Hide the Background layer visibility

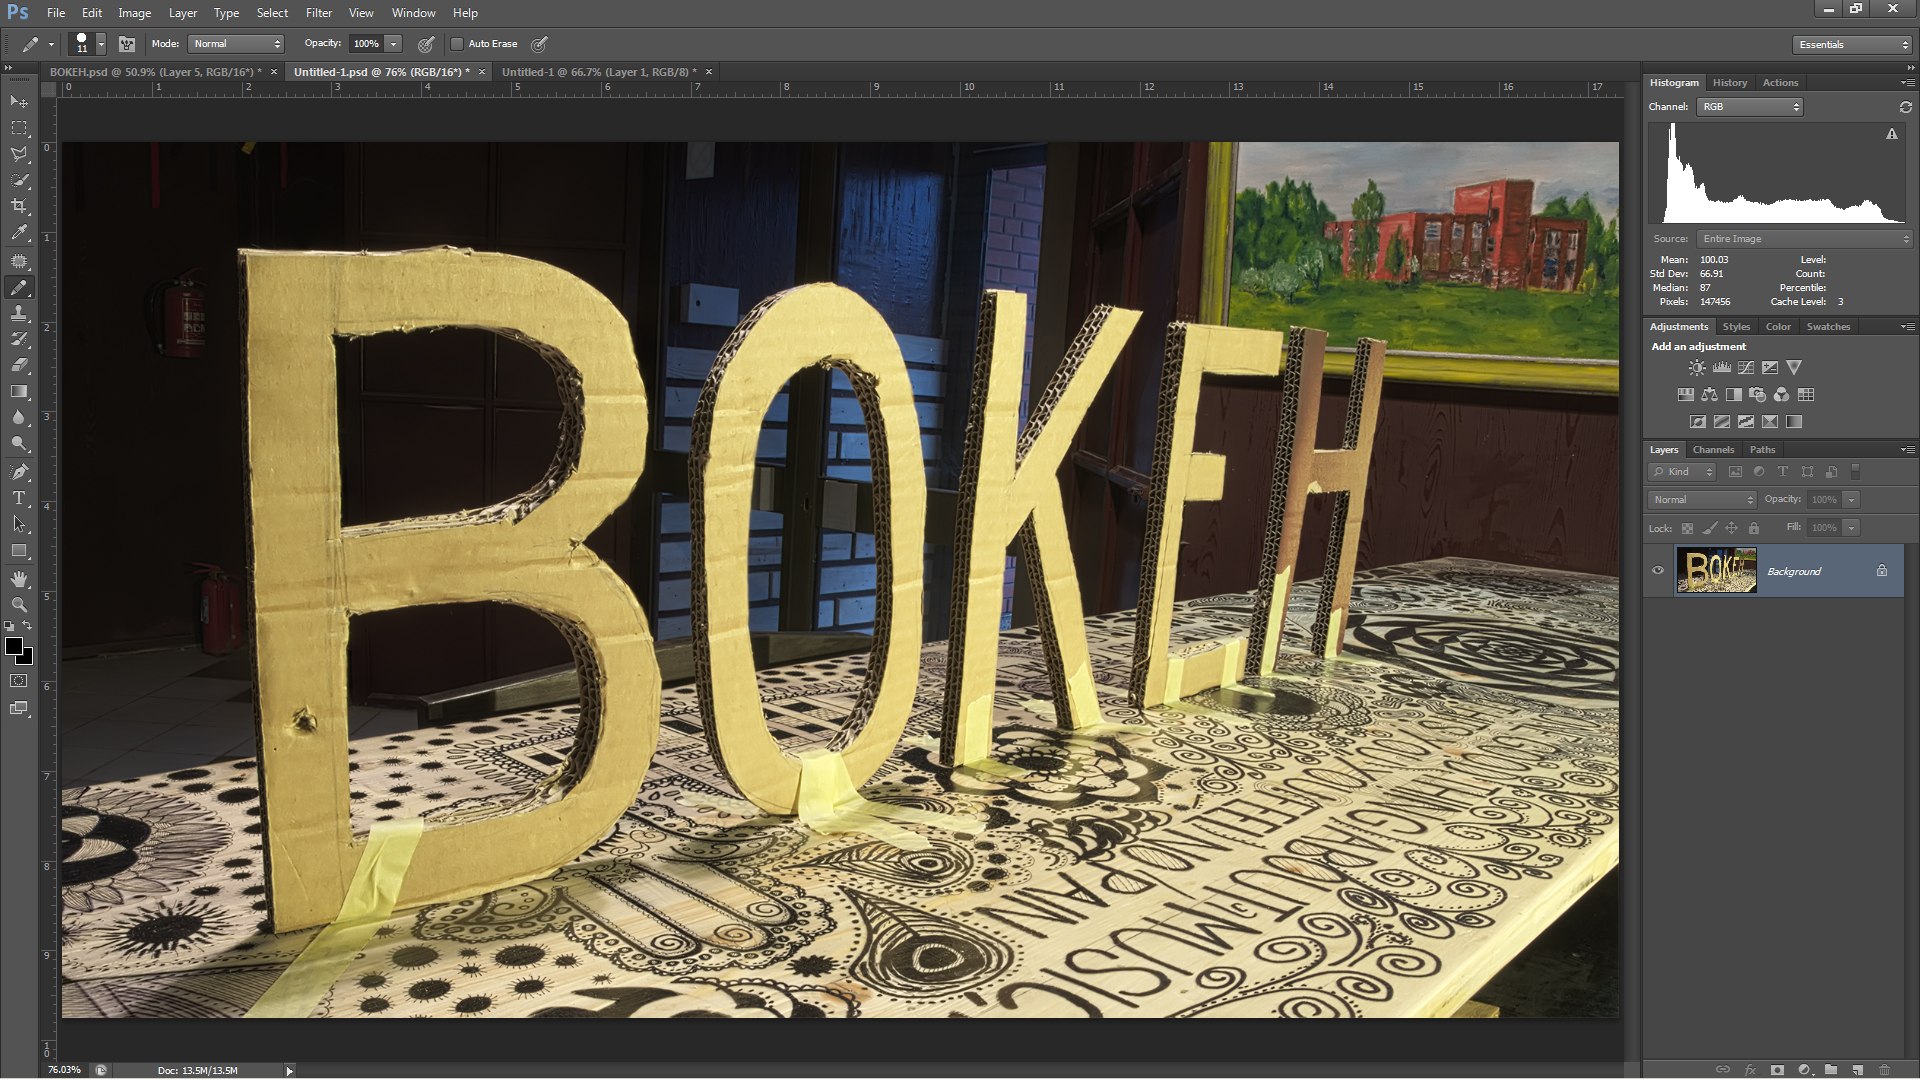(1658, 571)
